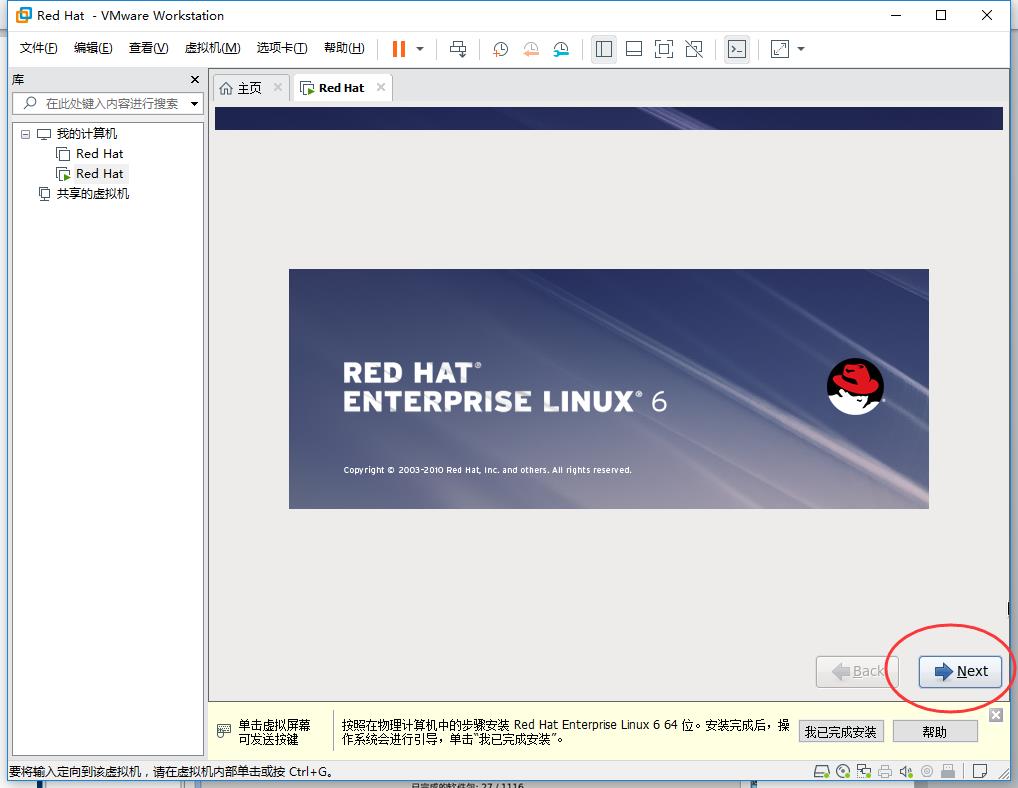
Task: Select 我的计算机 in the library tree
Action: (x=86, y=134)
